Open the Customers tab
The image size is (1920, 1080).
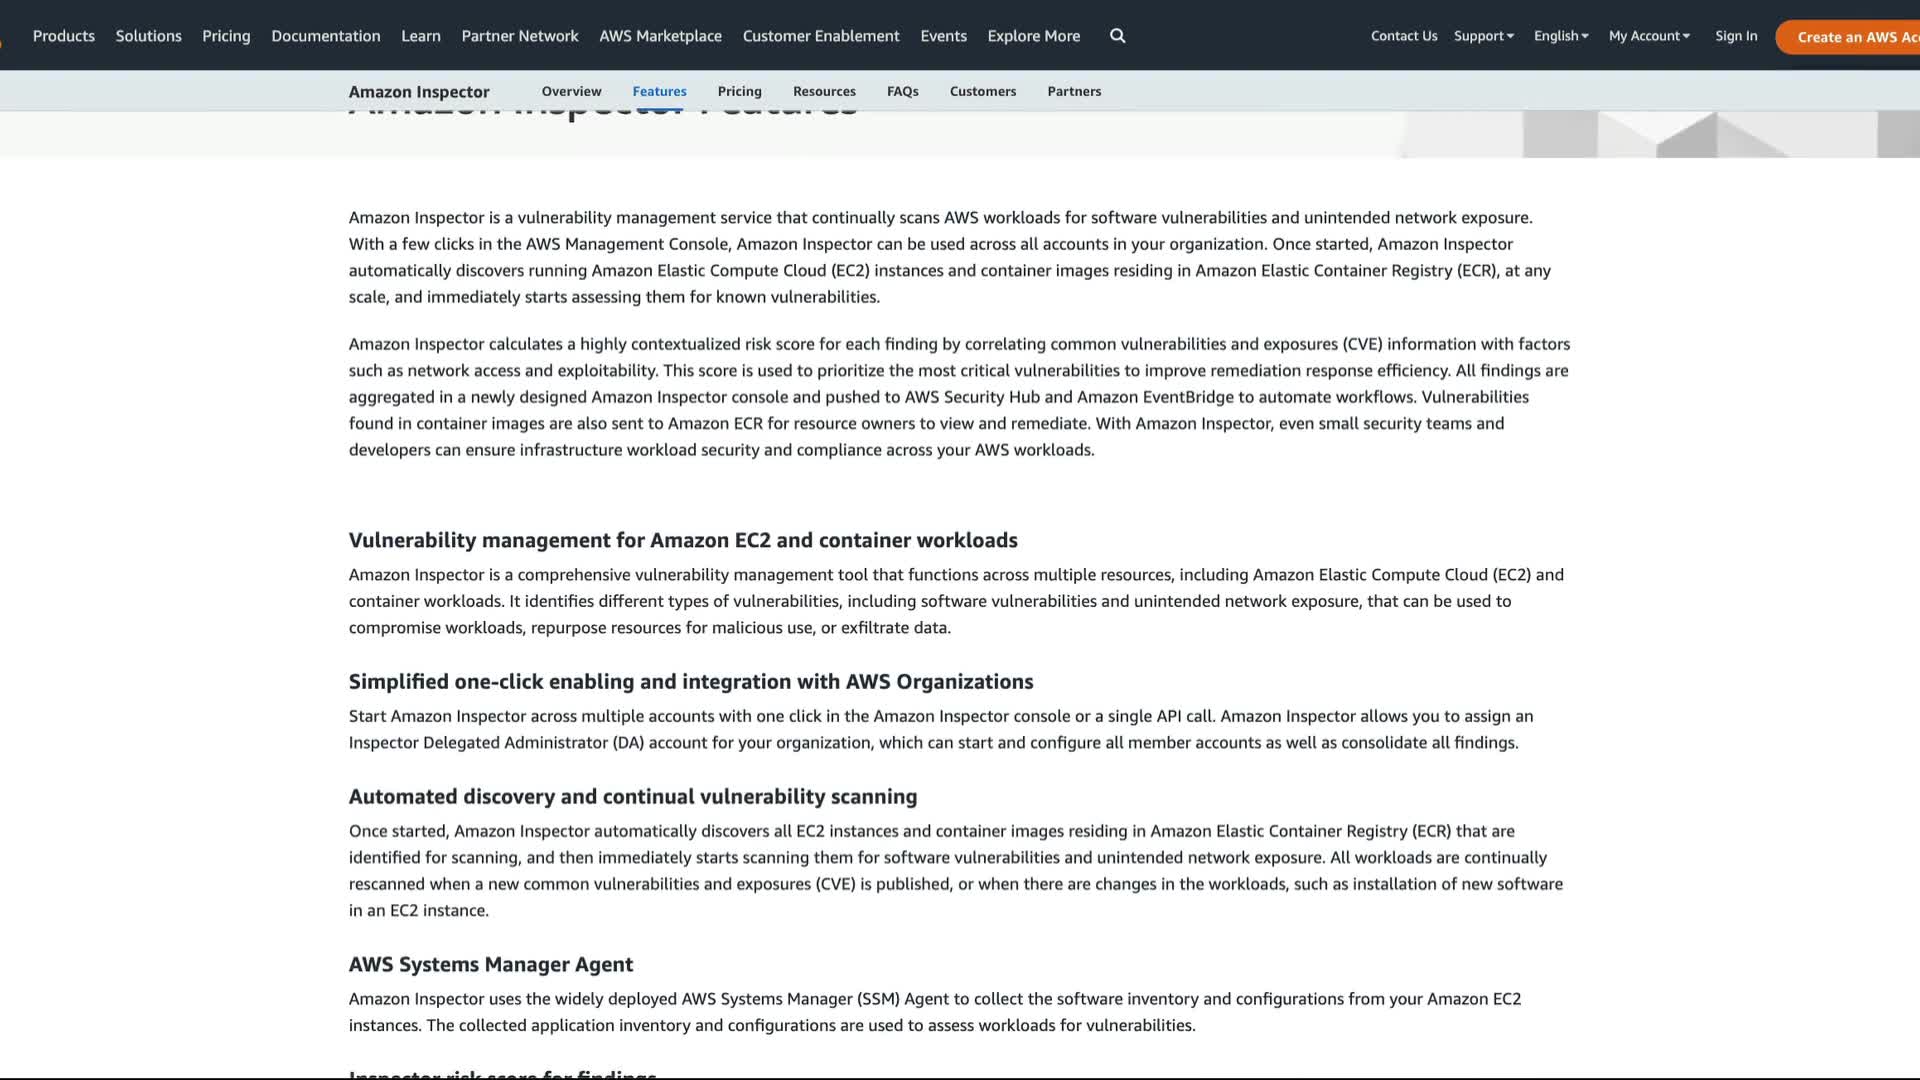(x=982, y=91)
